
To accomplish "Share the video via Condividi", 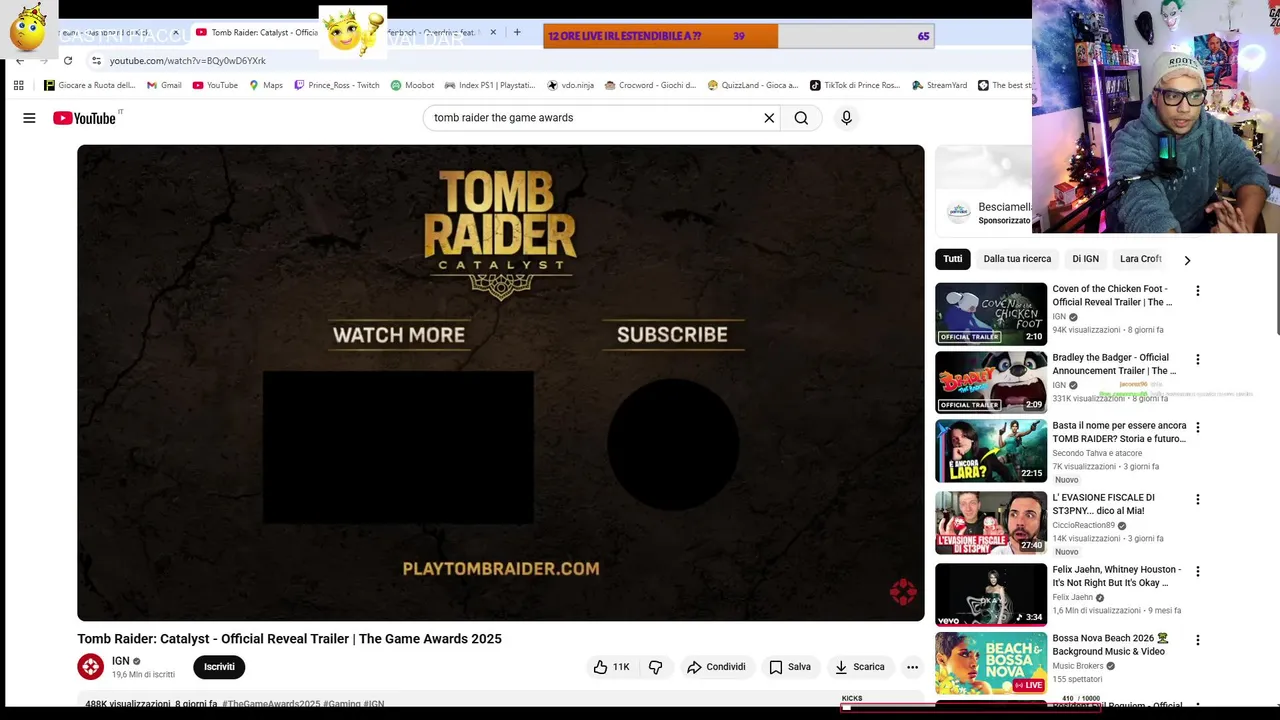I will coord(716,667).
